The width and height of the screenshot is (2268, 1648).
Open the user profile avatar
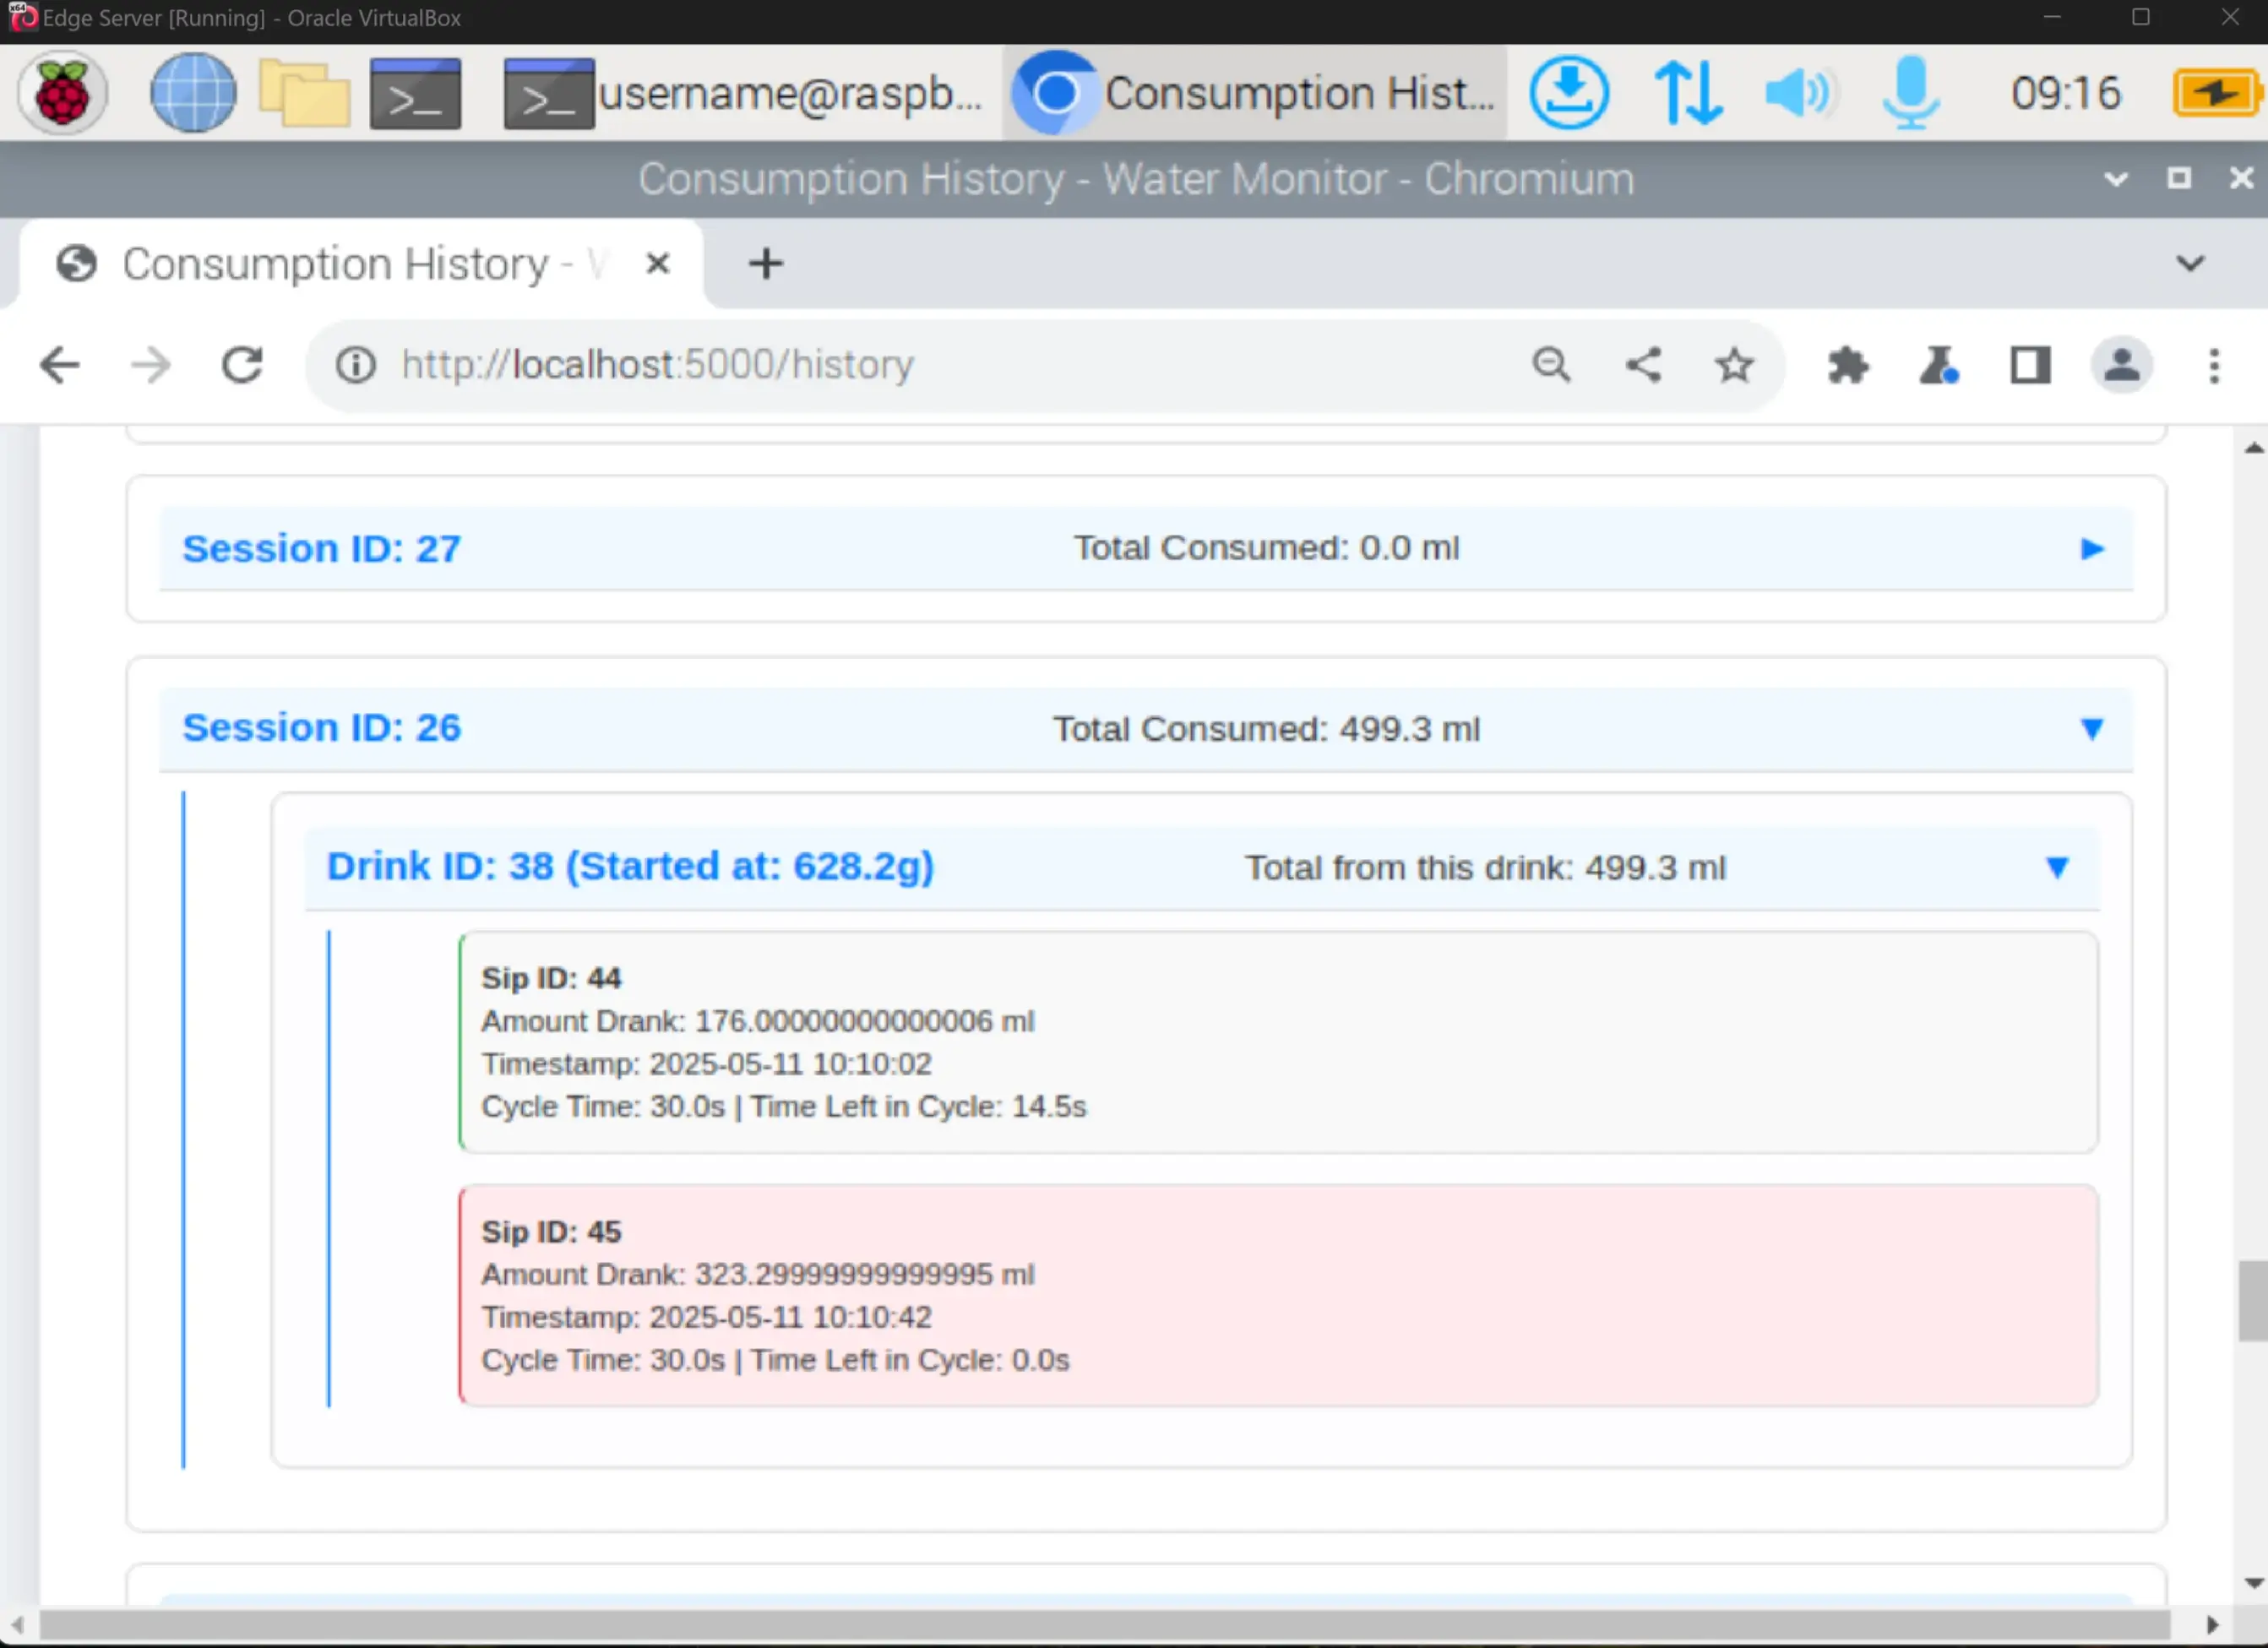click(2122, 365)
